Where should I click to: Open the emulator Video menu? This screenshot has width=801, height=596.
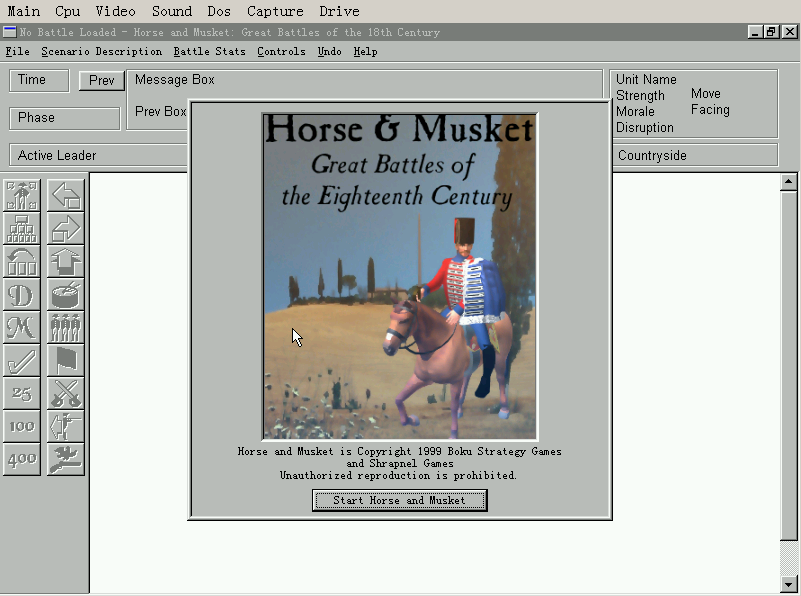(115, 11)
